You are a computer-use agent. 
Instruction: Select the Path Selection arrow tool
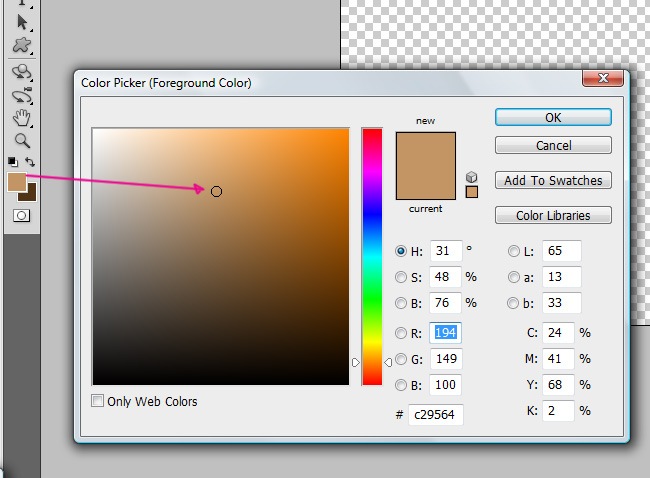tap(22, 22)
